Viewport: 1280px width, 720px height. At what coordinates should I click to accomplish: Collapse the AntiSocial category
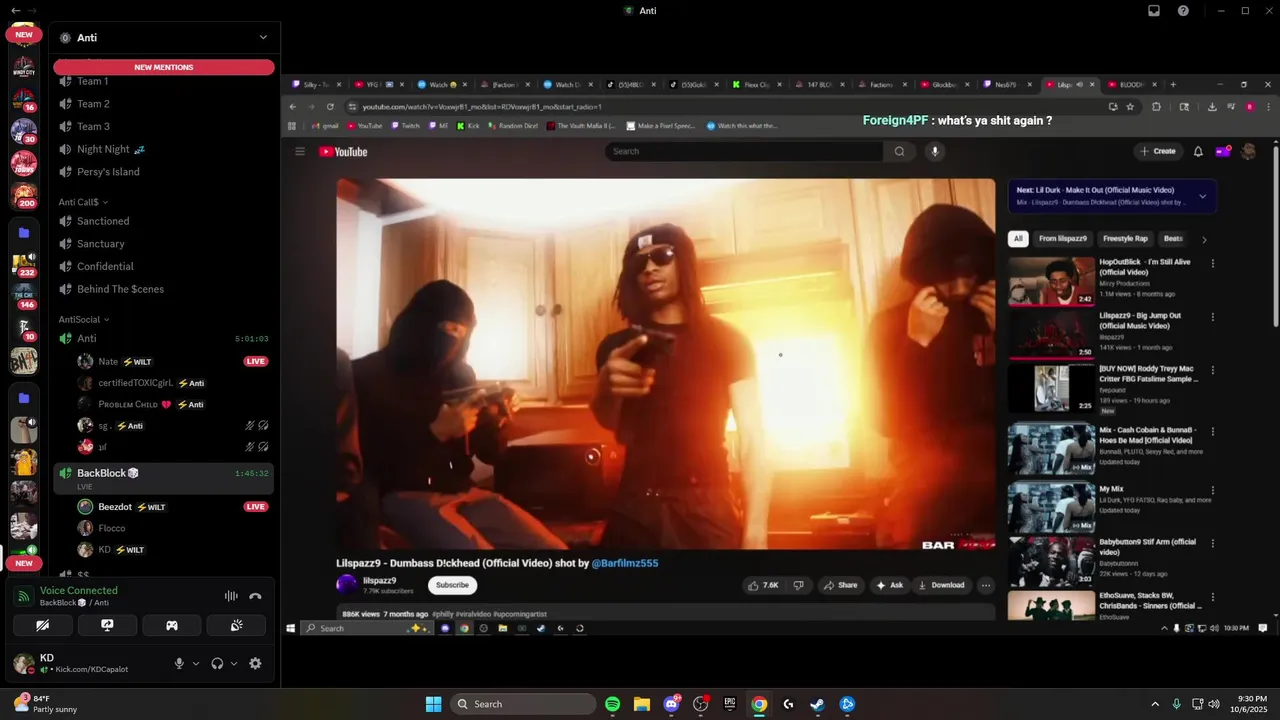click(84, 319)
